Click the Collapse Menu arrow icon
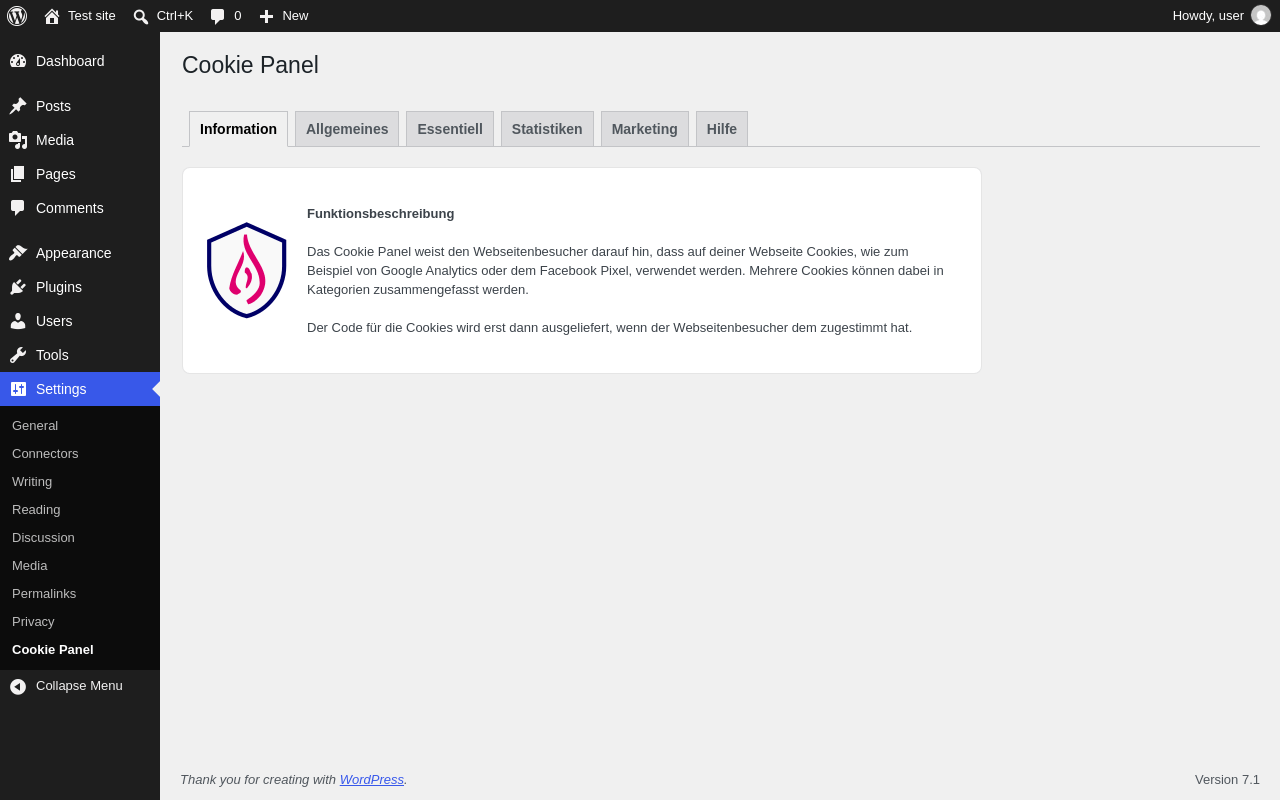 pos(18,686)
